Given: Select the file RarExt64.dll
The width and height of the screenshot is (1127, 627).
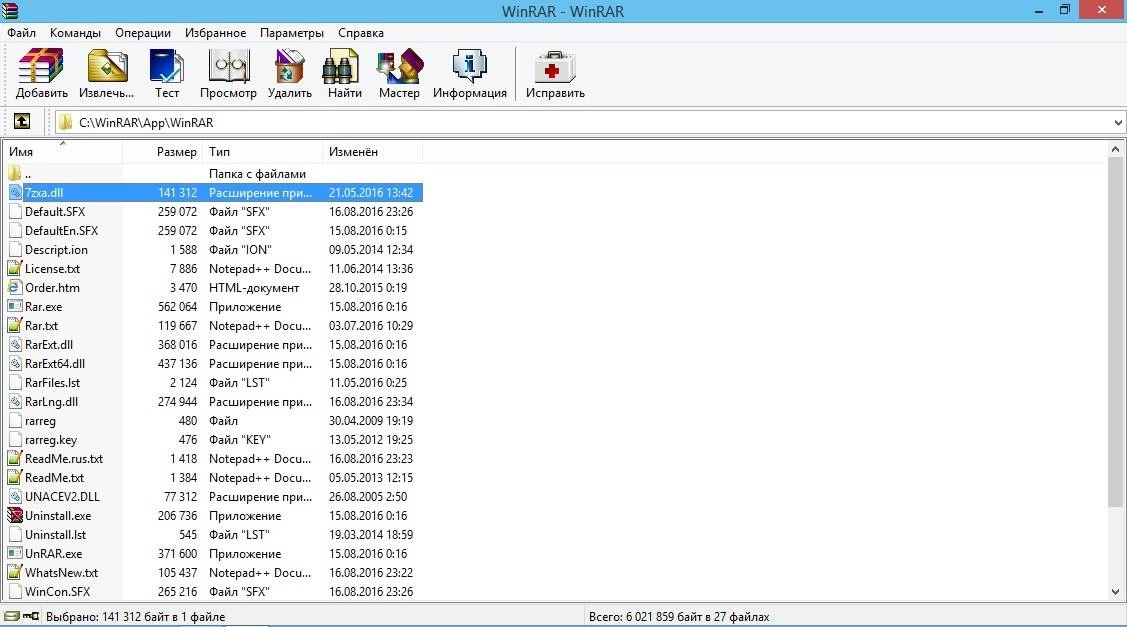Looking at the screenshot, I should [x=55, y=363].
